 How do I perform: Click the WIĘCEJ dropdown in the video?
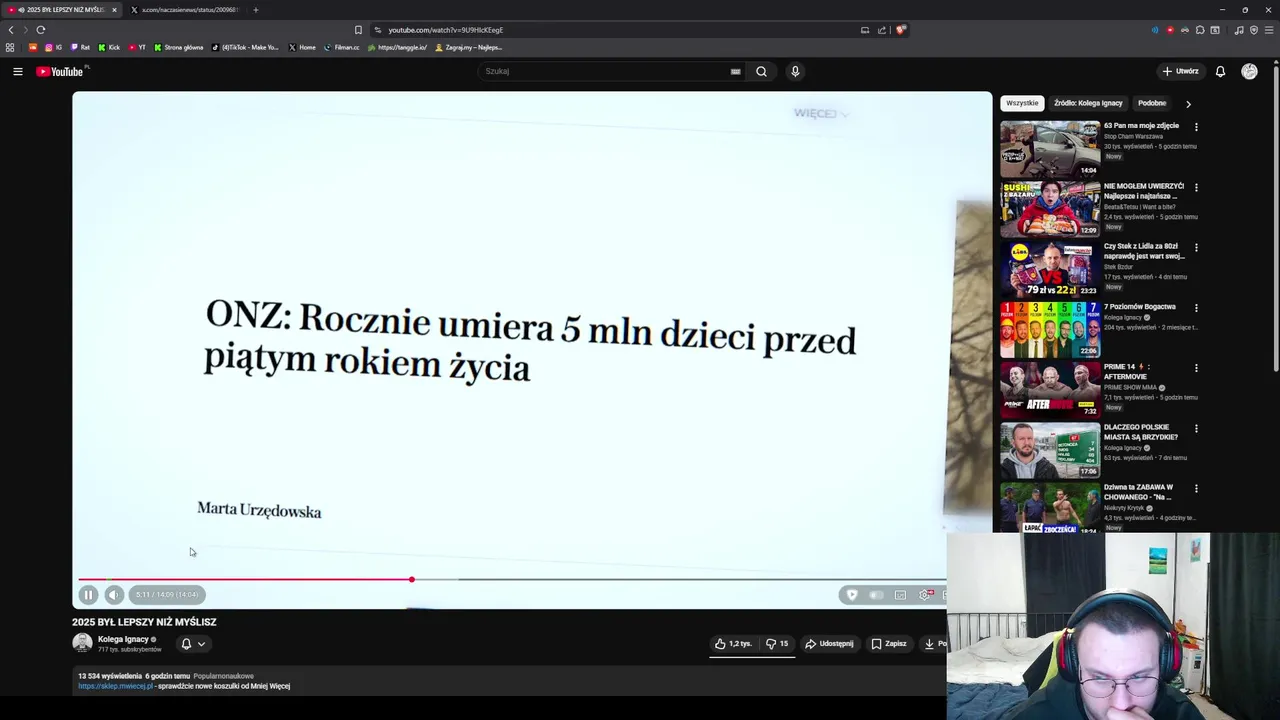tap(821, 113)
